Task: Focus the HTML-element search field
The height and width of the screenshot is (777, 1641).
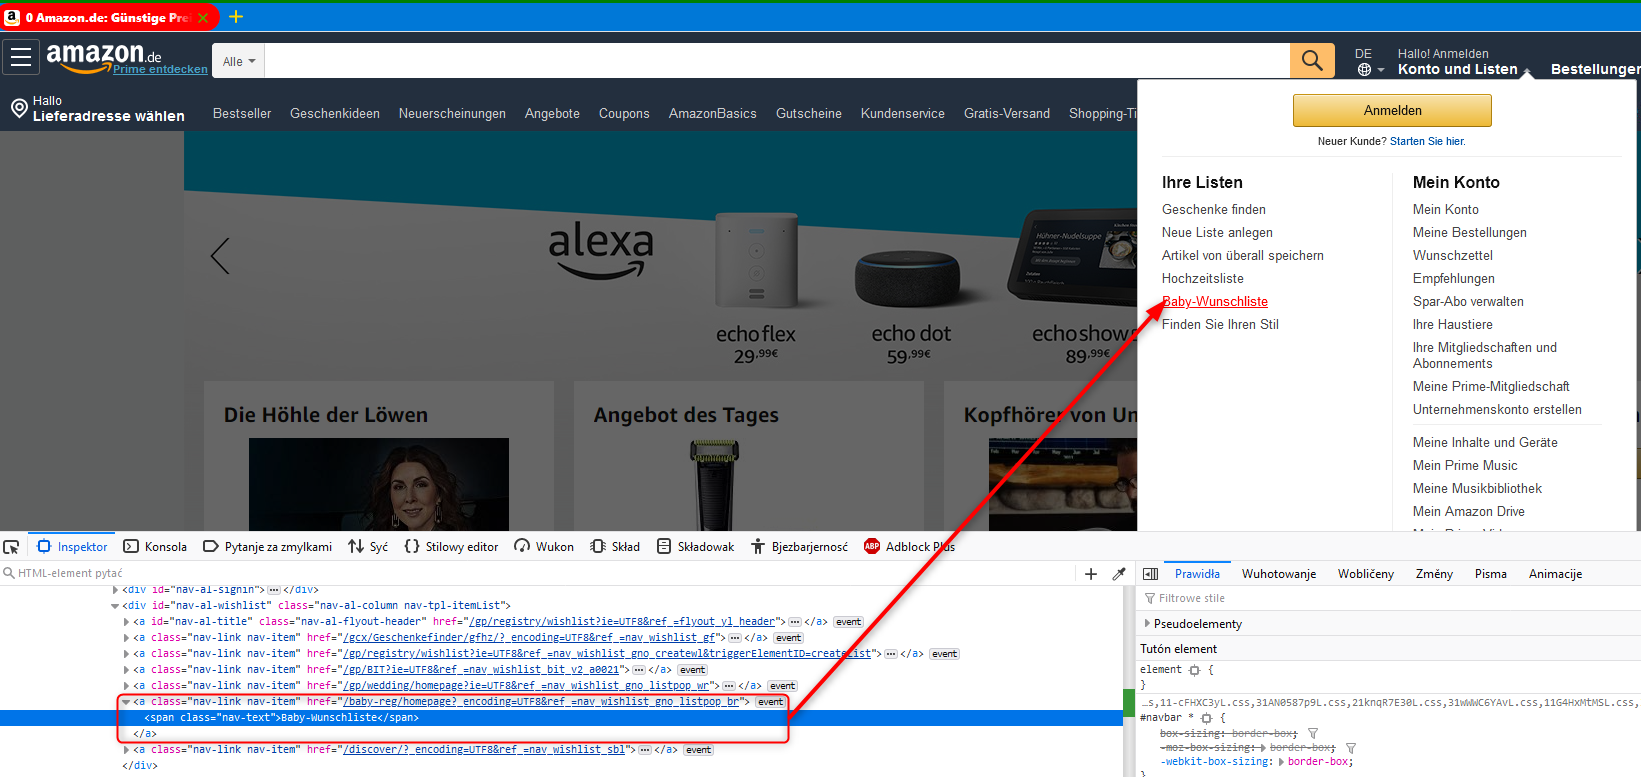Action: 540,574
